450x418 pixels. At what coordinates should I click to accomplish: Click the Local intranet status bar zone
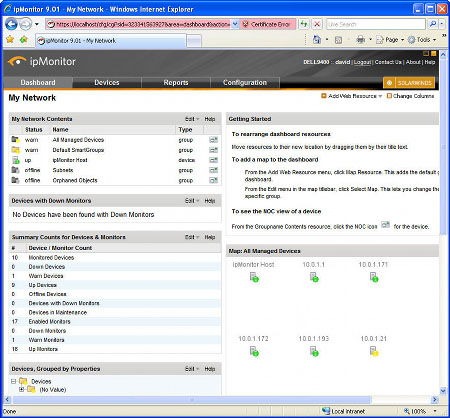click(343, 411)
